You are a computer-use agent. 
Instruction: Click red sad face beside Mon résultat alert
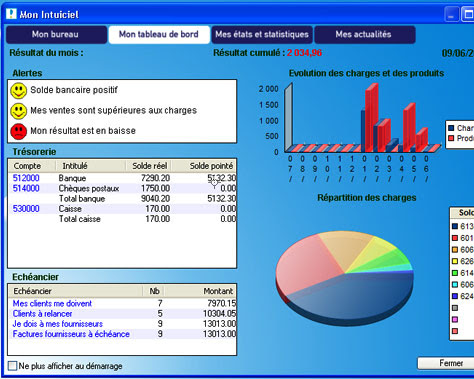tap(18, 131)
